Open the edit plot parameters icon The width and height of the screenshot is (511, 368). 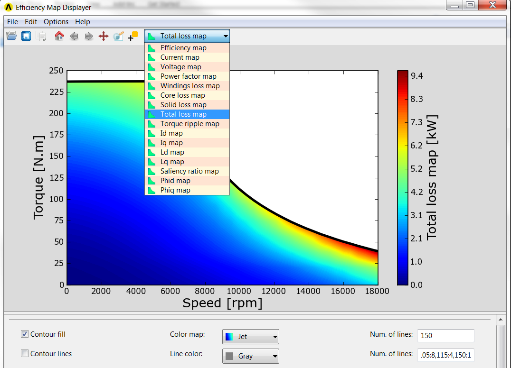(x=118, y=36)
